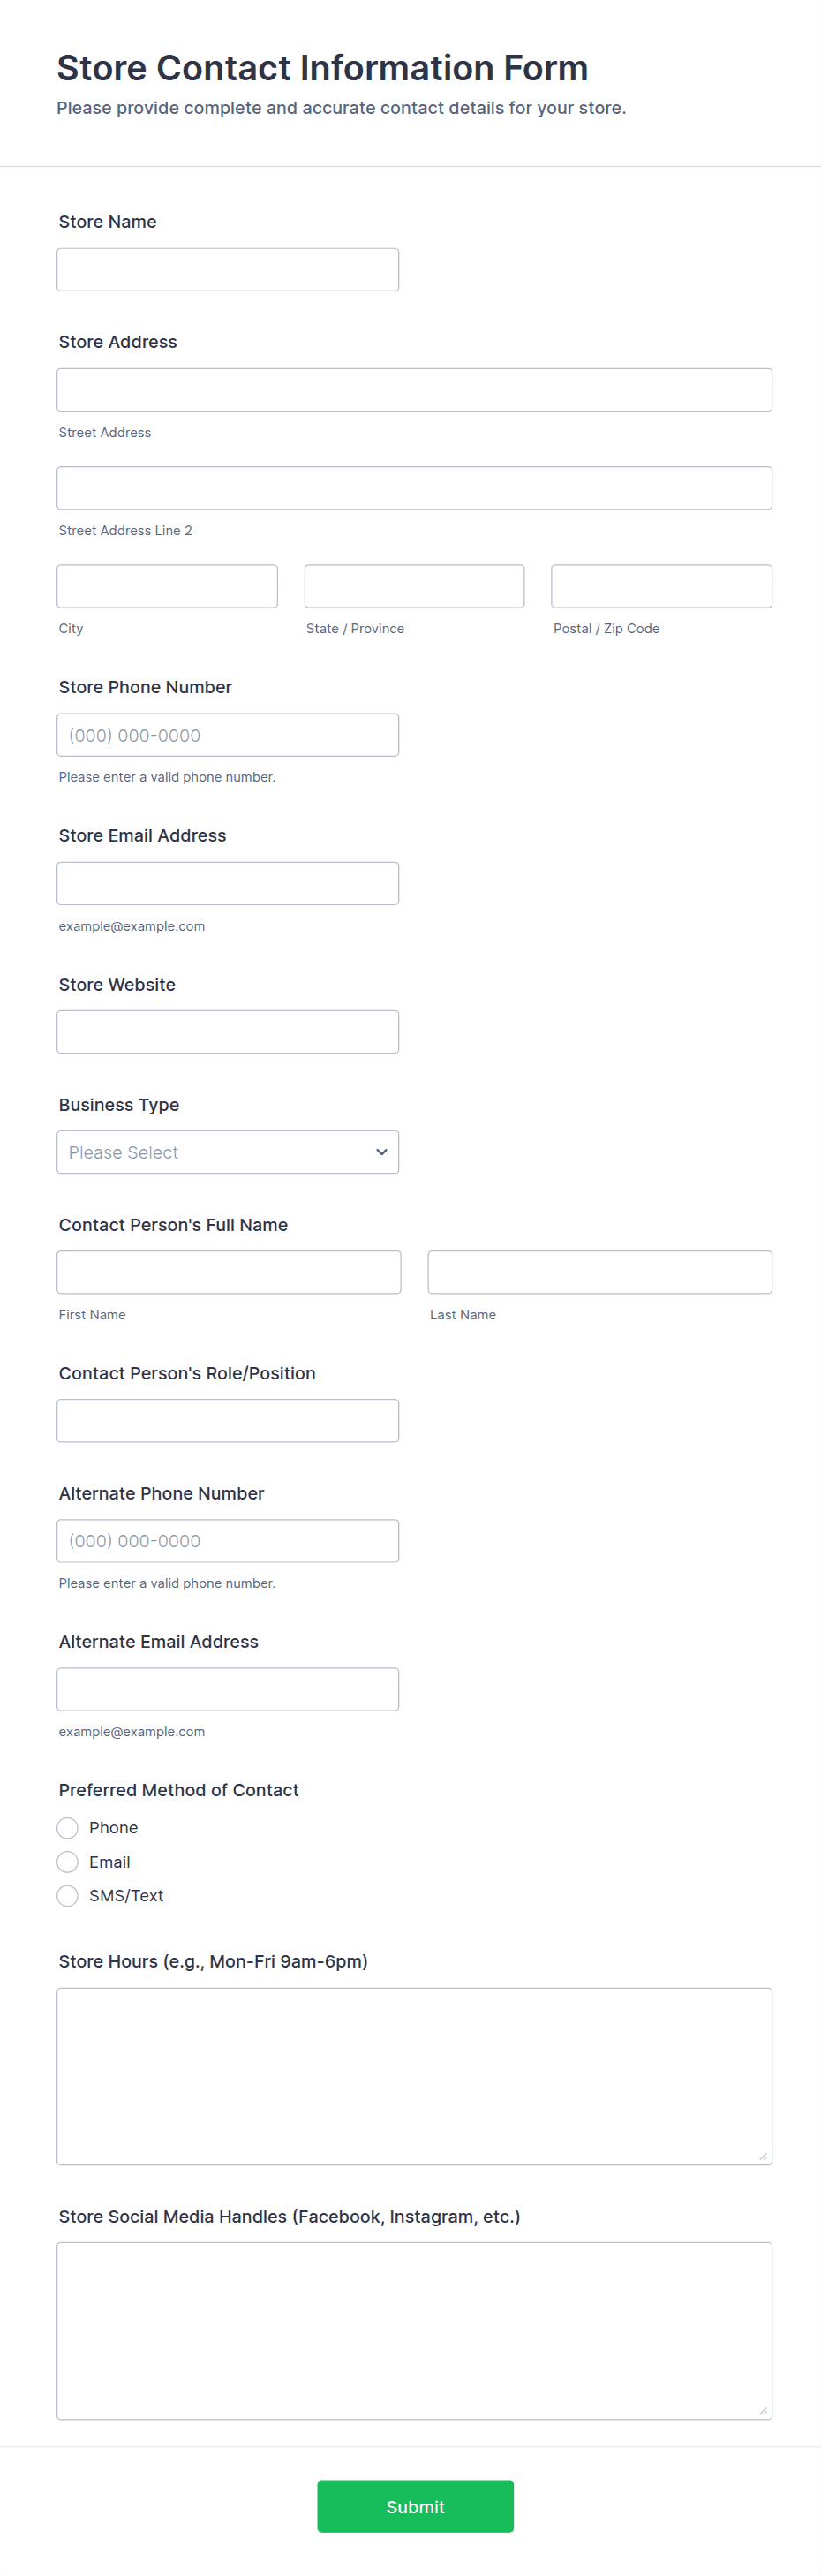Image resolution: width=821 pixels, height=2576 pixels.
Task: Open the Business Type dropdown
Action: [x=227, y=1152]
